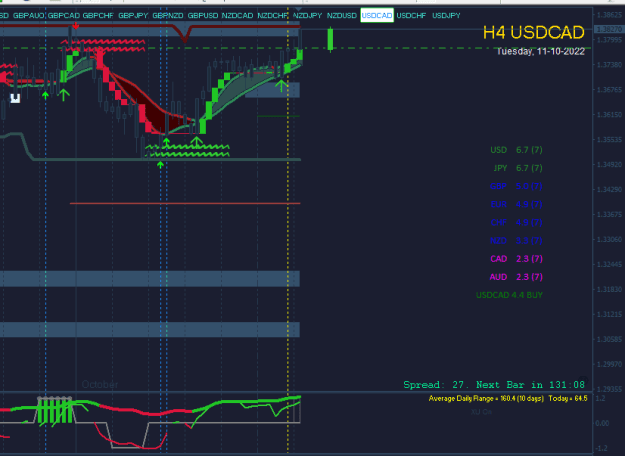Select EUR 4.9 (7) strength row

coord(517,204)
